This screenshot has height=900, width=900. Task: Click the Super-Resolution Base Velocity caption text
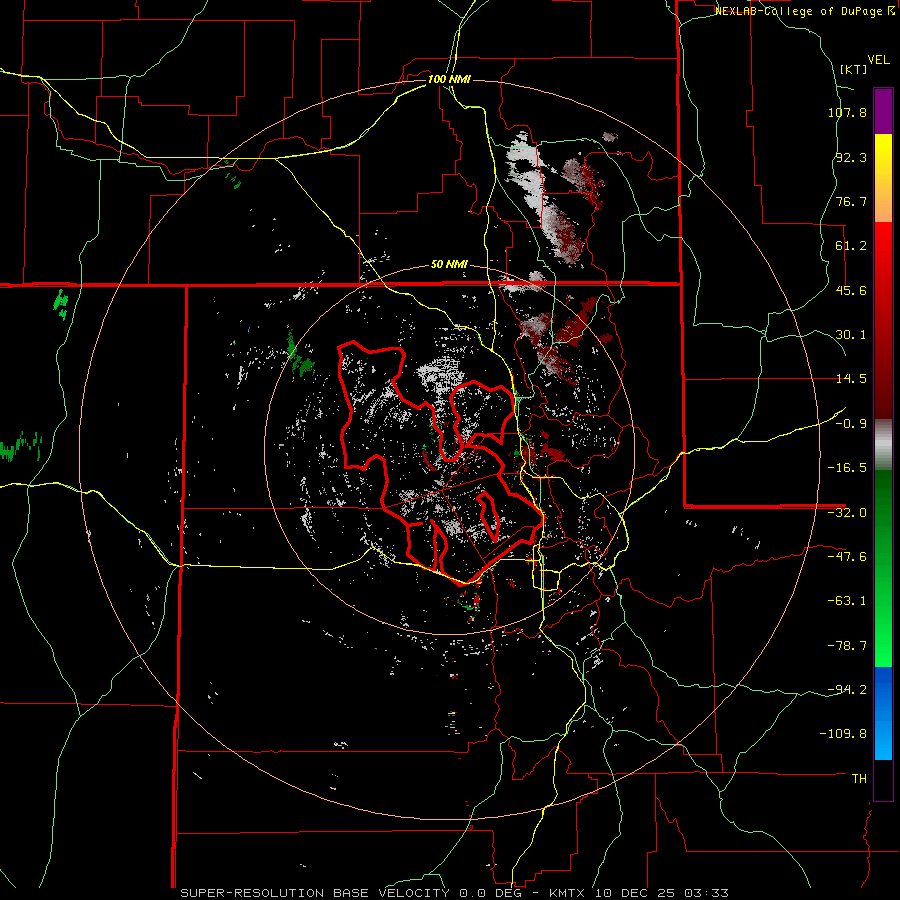pos(455,893)
